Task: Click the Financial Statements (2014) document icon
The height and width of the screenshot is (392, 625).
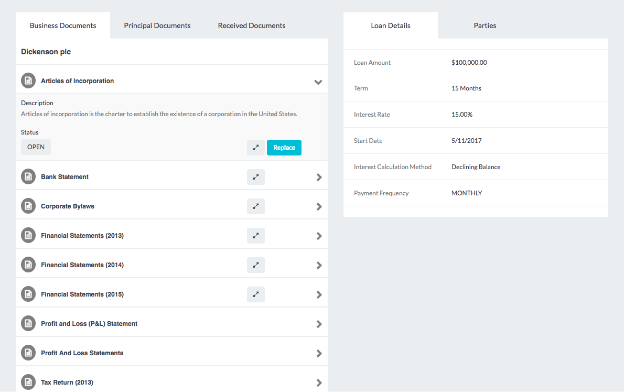Action: [28, 265]
